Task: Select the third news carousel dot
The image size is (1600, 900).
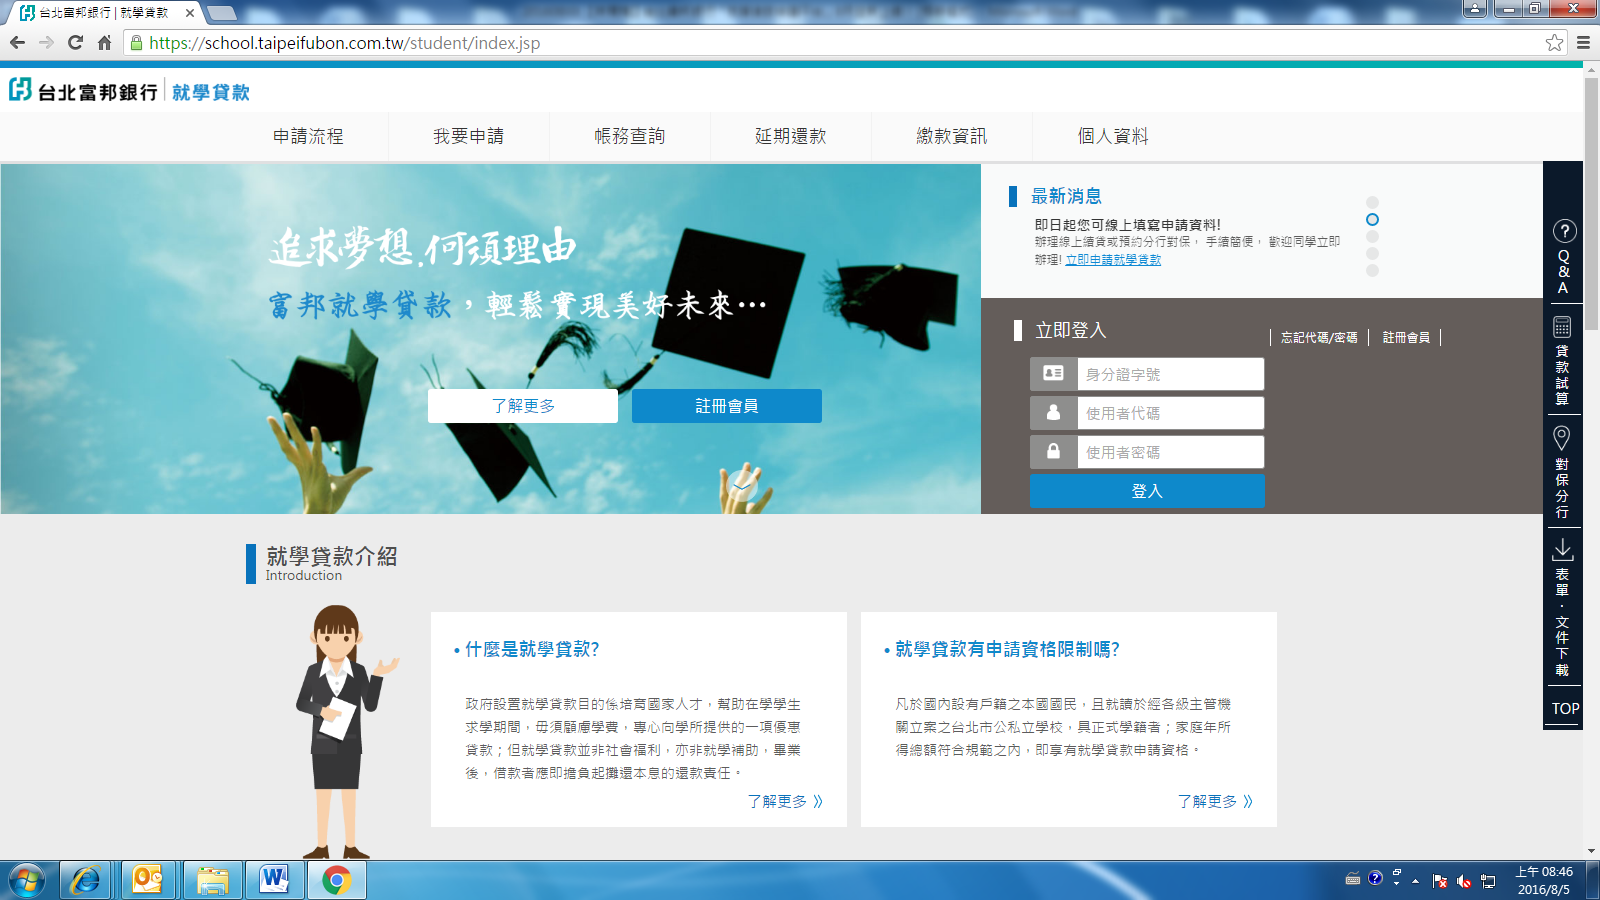Action: (x=1372, y=237)
